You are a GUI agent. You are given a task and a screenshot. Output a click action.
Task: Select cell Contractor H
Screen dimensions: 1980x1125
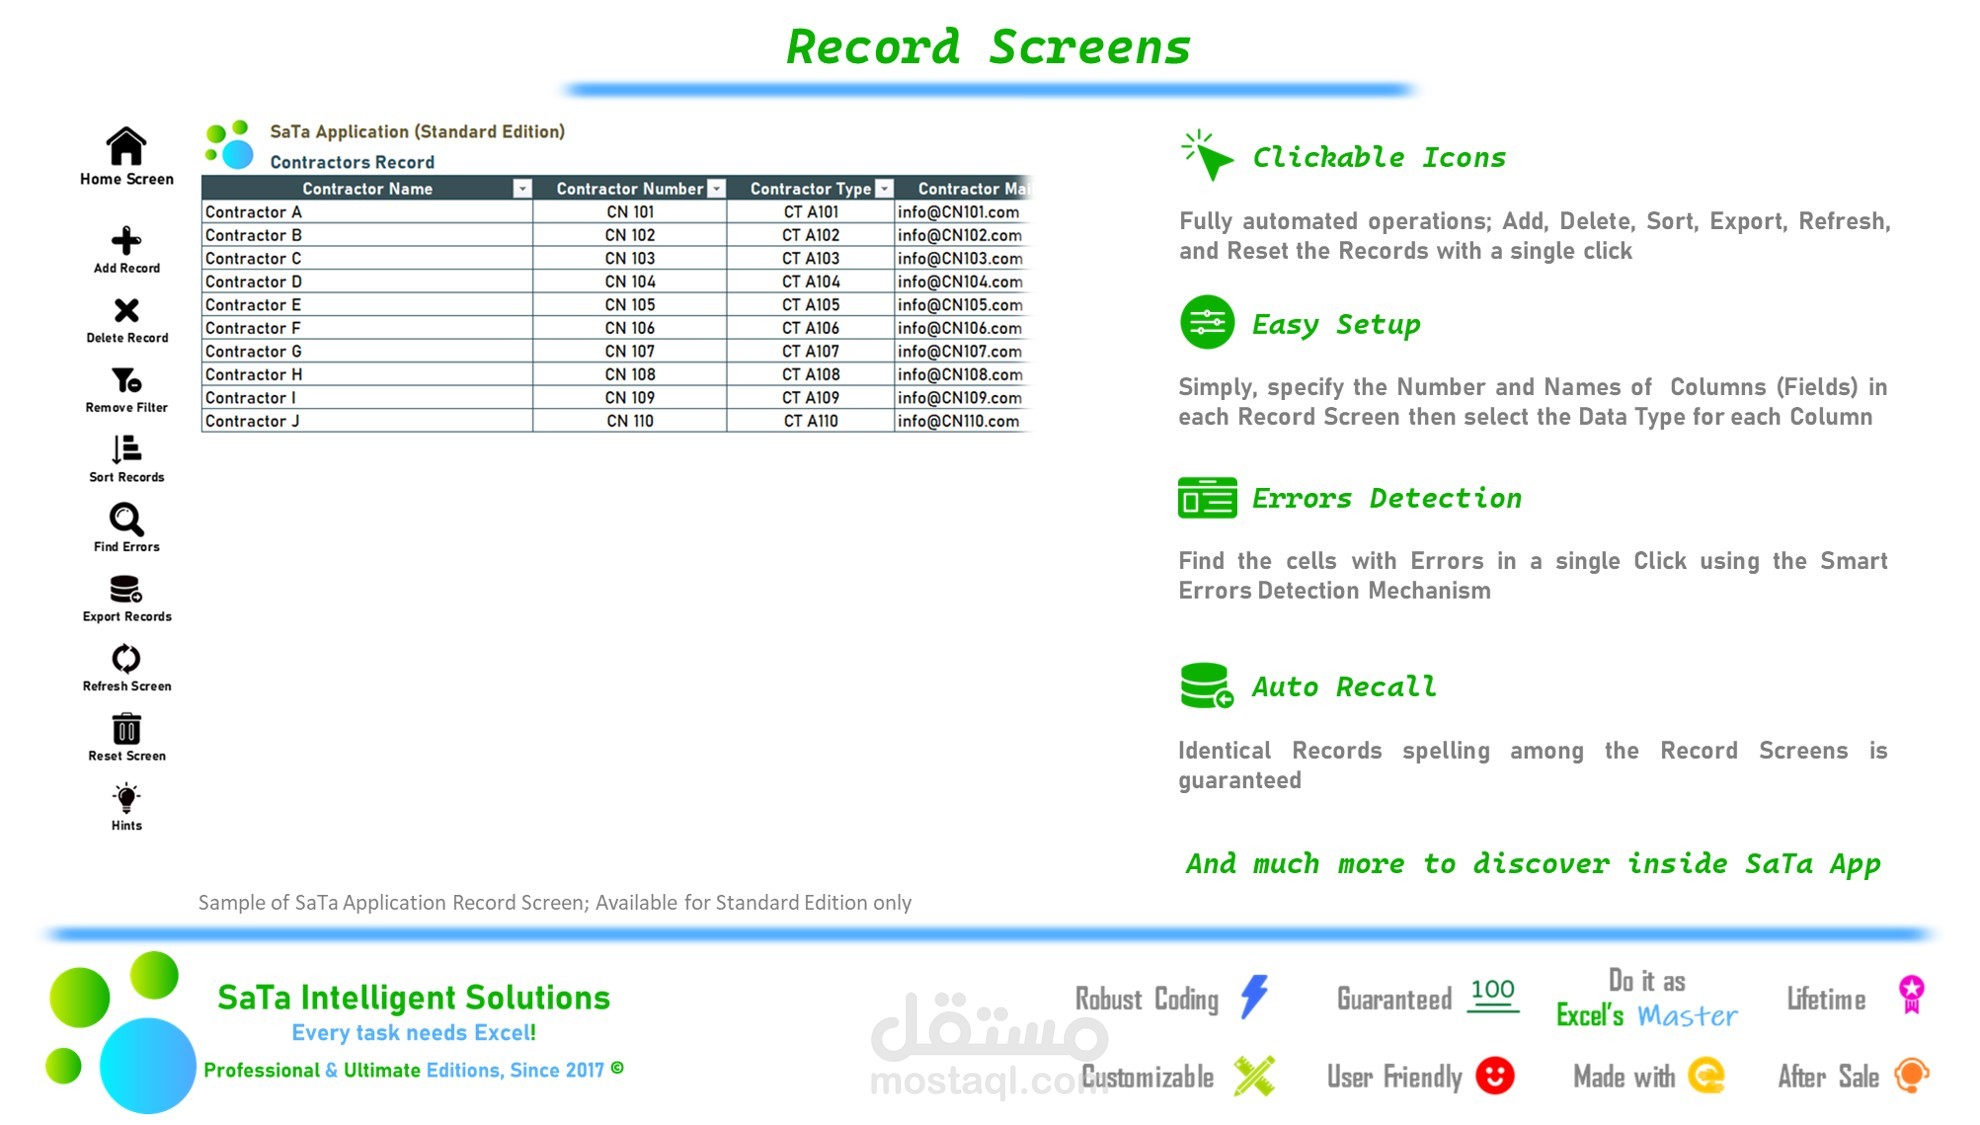coord(367,374)
